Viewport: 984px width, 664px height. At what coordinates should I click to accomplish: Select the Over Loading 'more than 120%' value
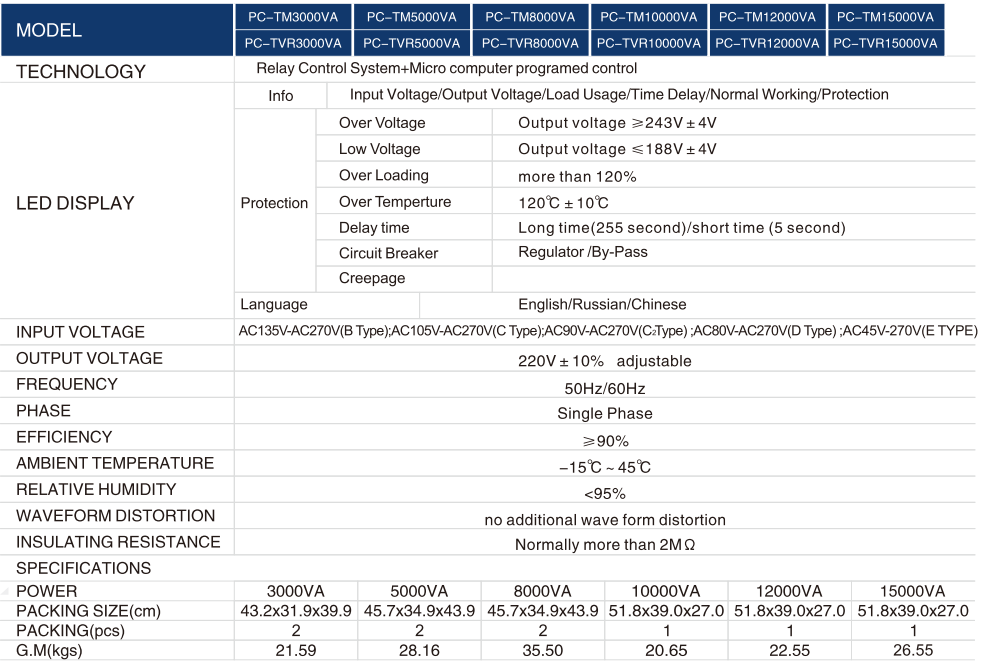click(x=577, y=176)
